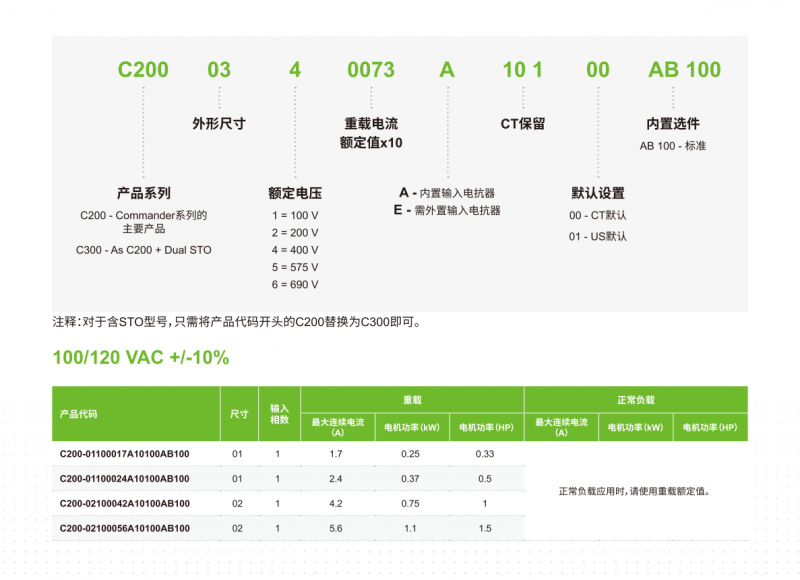800x580 pixels.
Task: Select 'C200 - Commander系列的' description line
Action: coord(143,215)
